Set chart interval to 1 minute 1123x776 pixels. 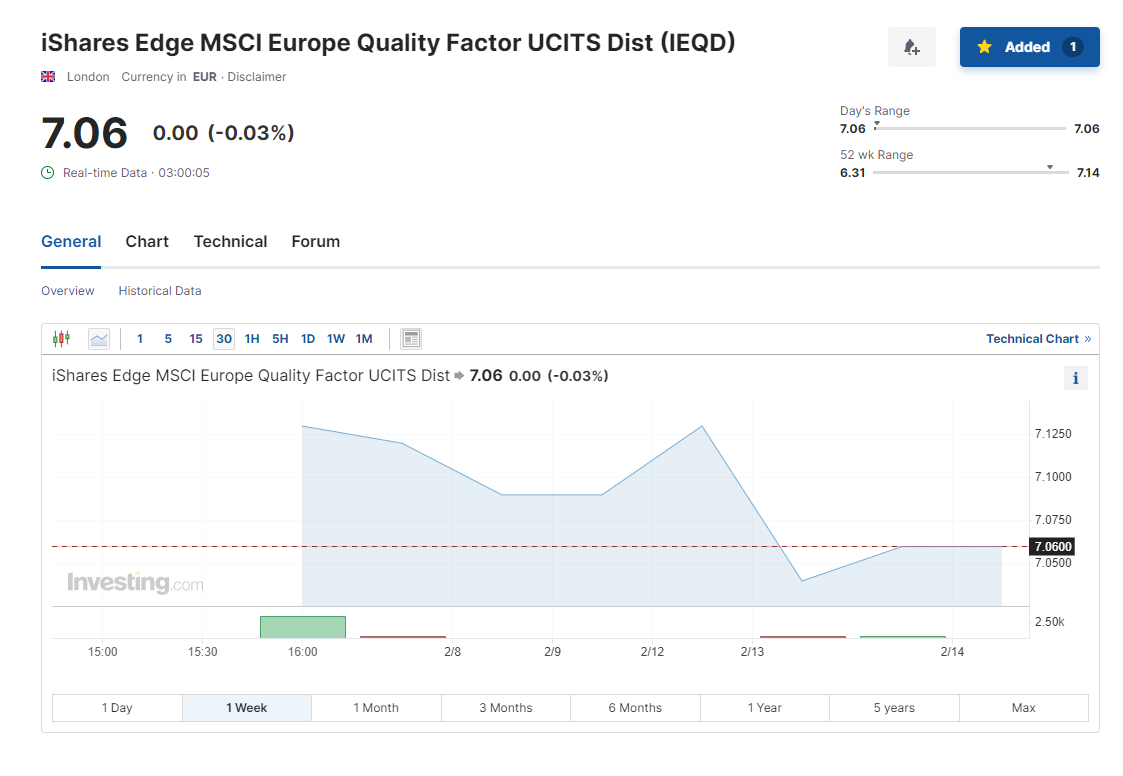tap(140, 339)
